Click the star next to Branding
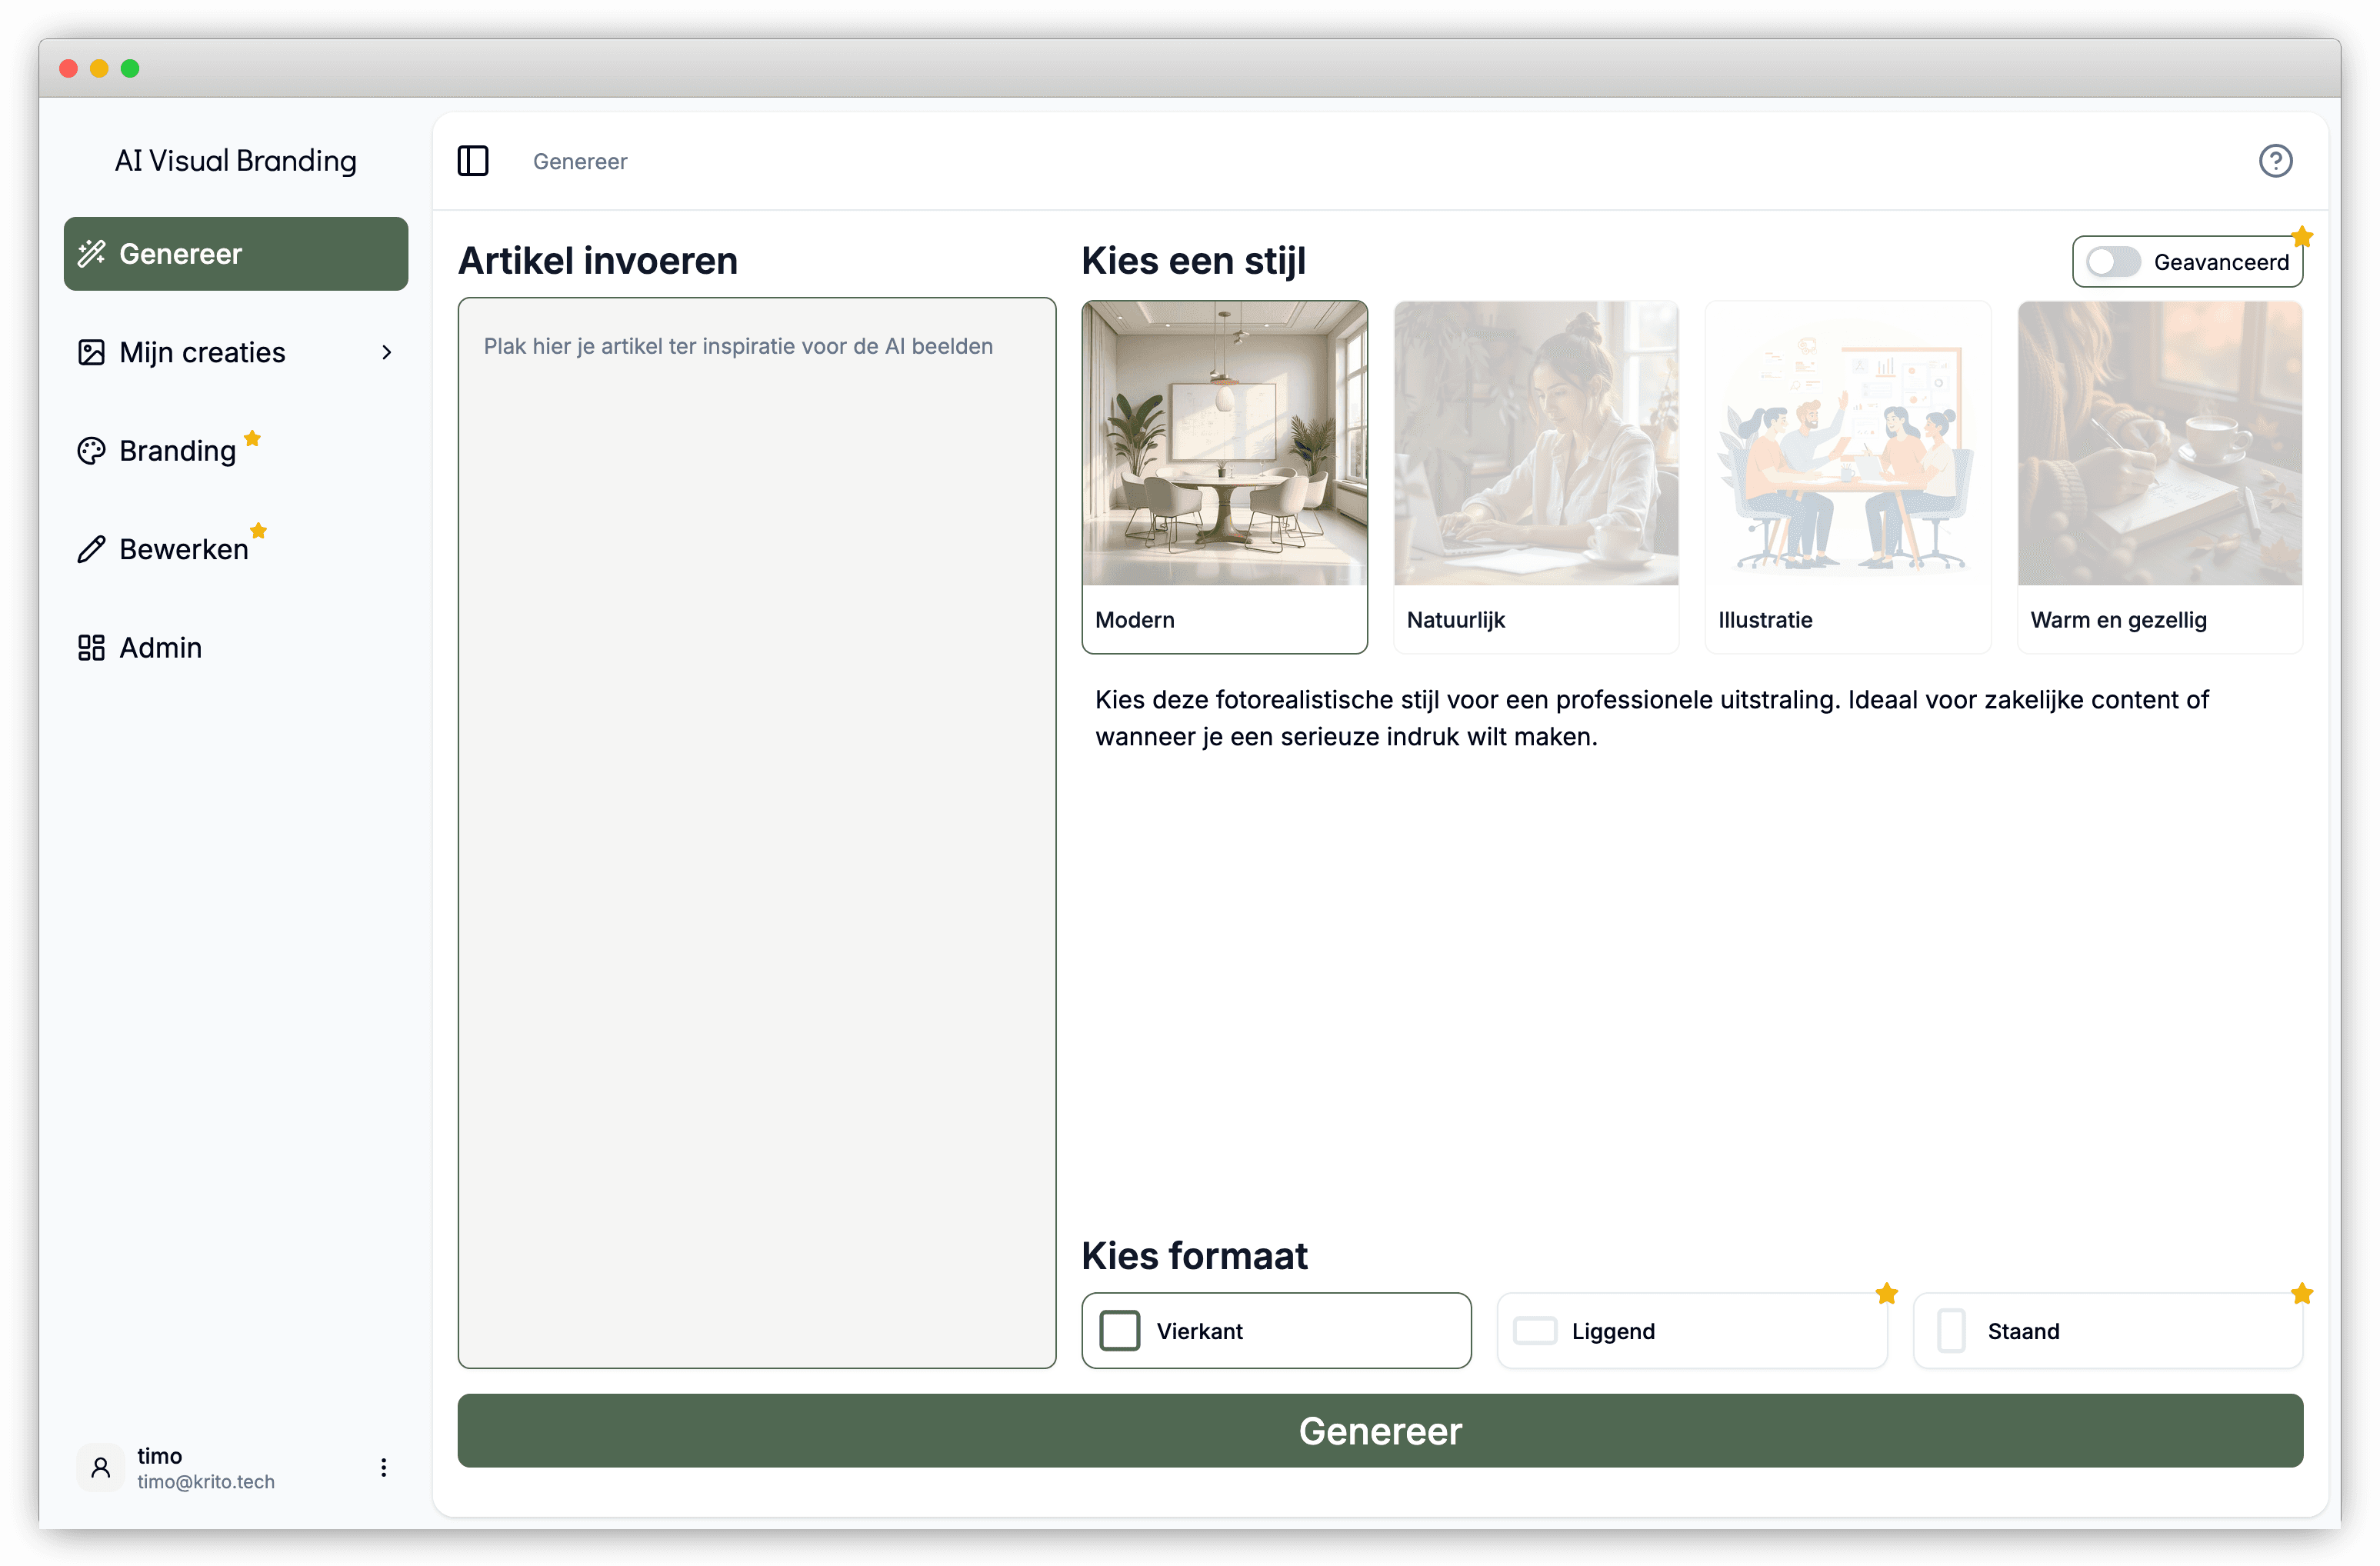2380x1566 pixels. pyautogui.click(x=253, y=438)
